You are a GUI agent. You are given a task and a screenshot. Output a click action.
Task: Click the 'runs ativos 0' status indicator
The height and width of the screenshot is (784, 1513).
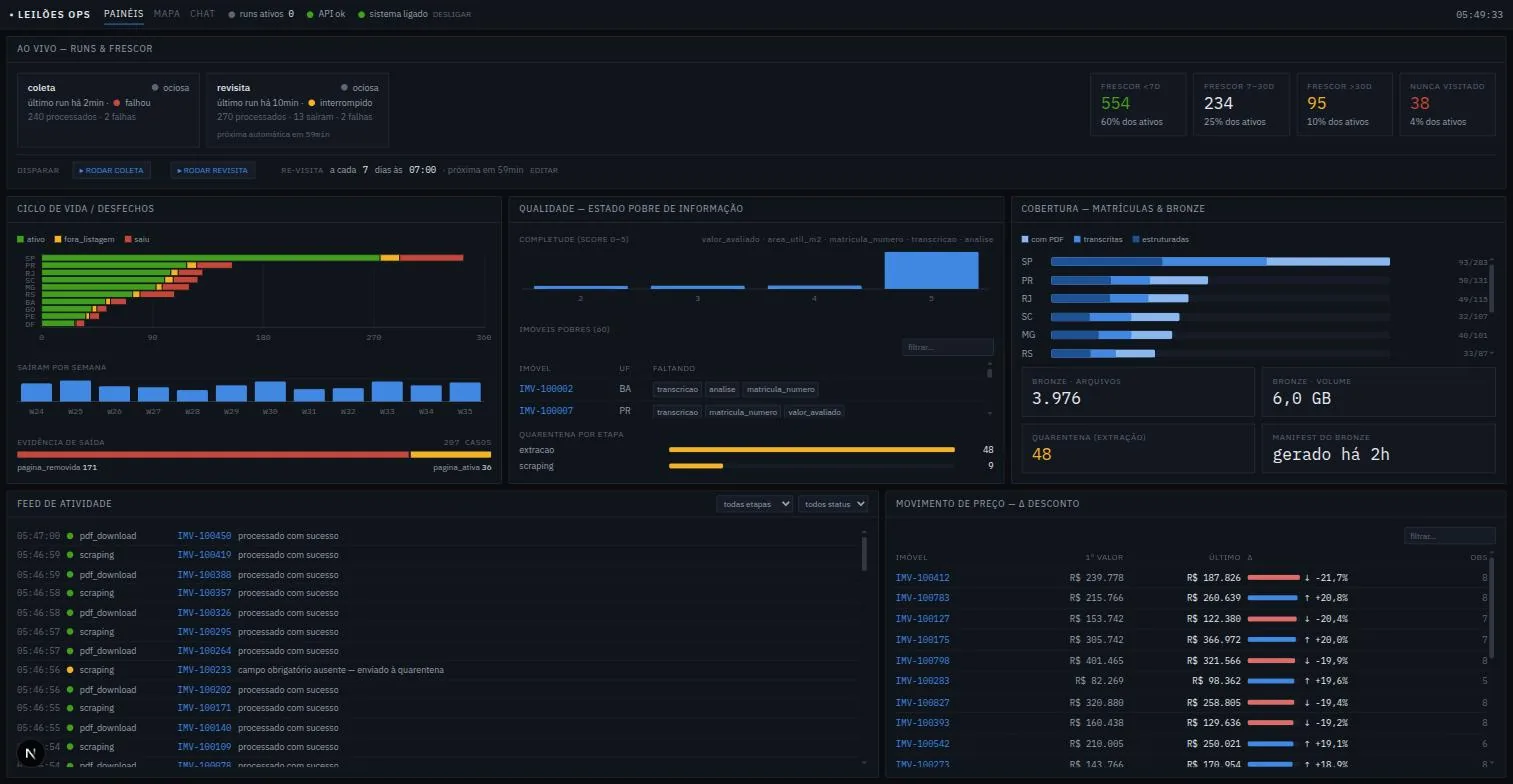click(x=261, y=14)
